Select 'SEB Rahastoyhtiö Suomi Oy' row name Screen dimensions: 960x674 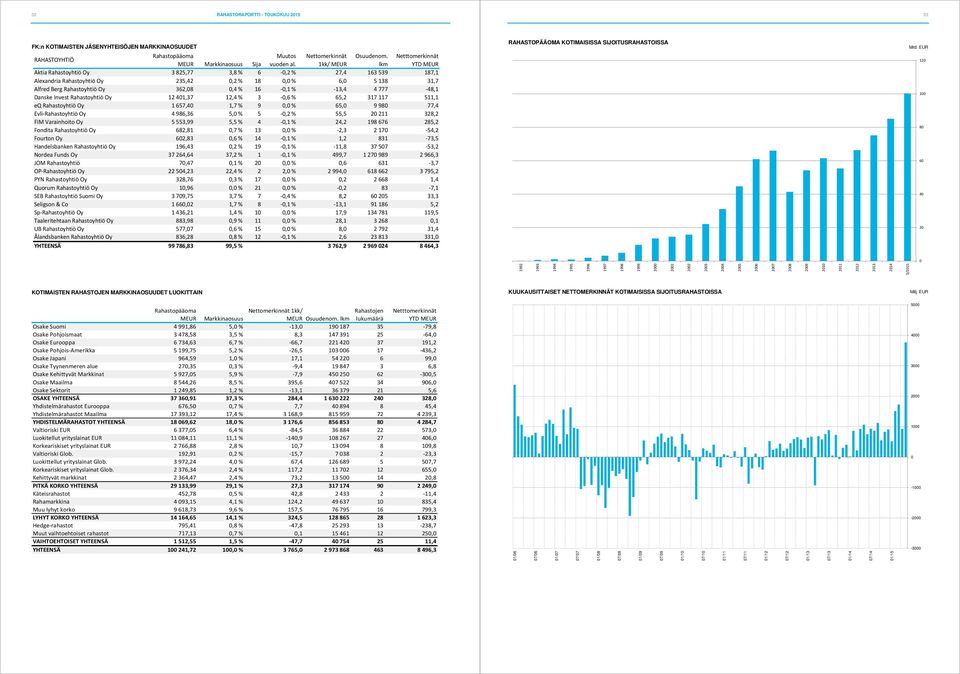pos(69,197)
